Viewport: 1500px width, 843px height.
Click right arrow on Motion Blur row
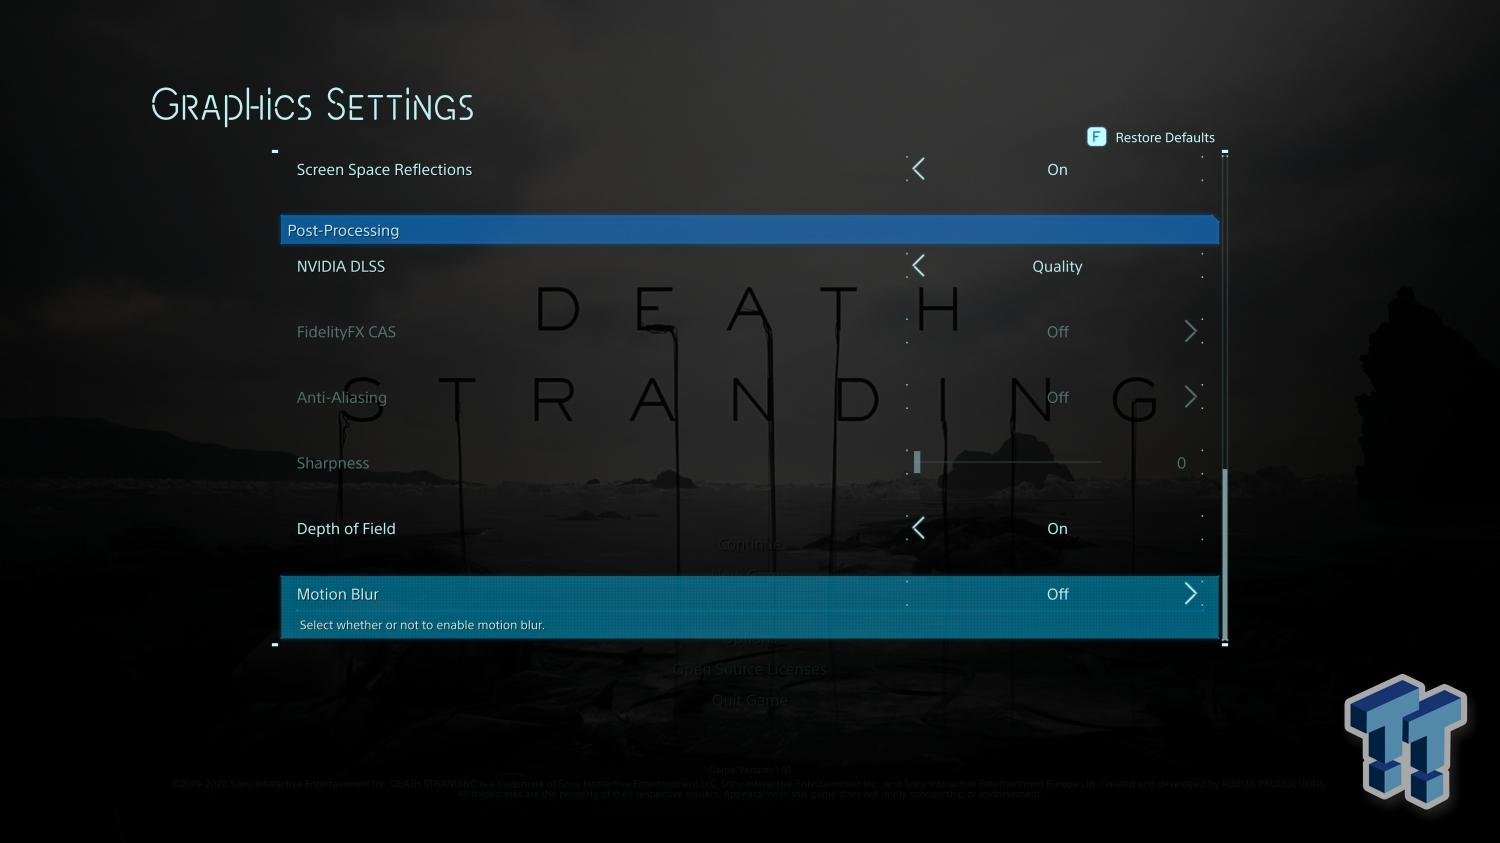click(x=1190, y=594)
